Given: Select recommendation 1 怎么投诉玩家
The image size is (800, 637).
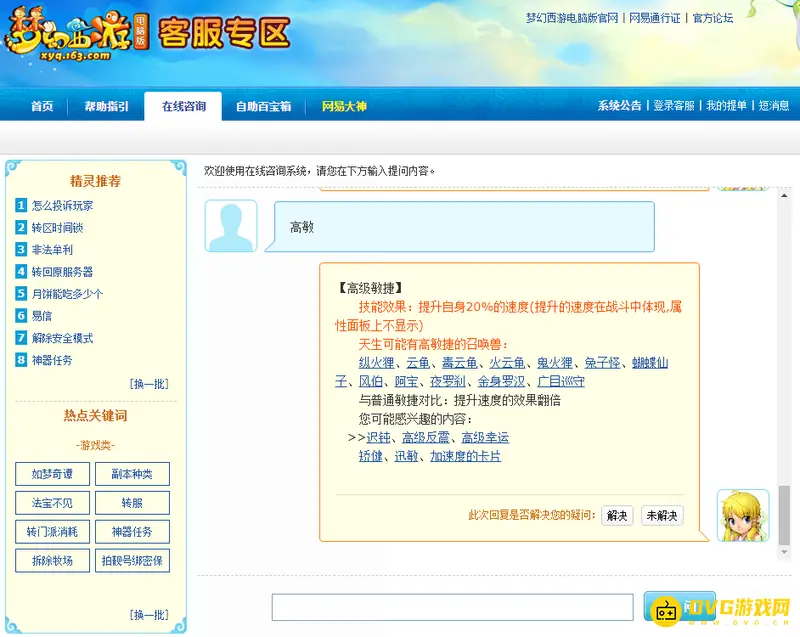Looking at the screenshot, I should pos(62,206).
